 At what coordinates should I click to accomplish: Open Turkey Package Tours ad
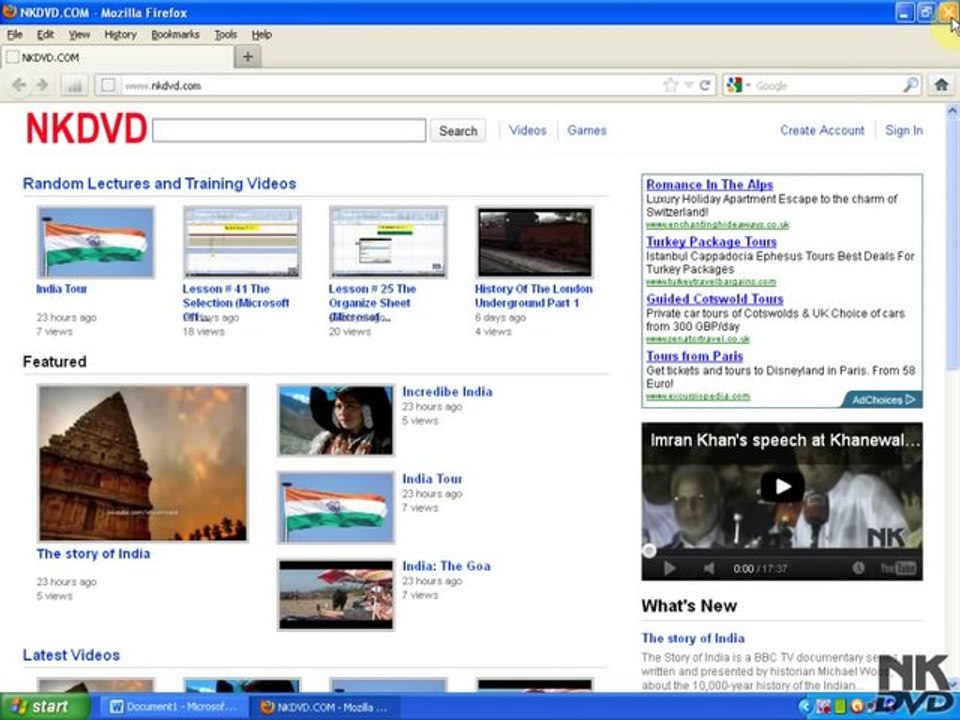pyautogui.click(x=711, y=241)
